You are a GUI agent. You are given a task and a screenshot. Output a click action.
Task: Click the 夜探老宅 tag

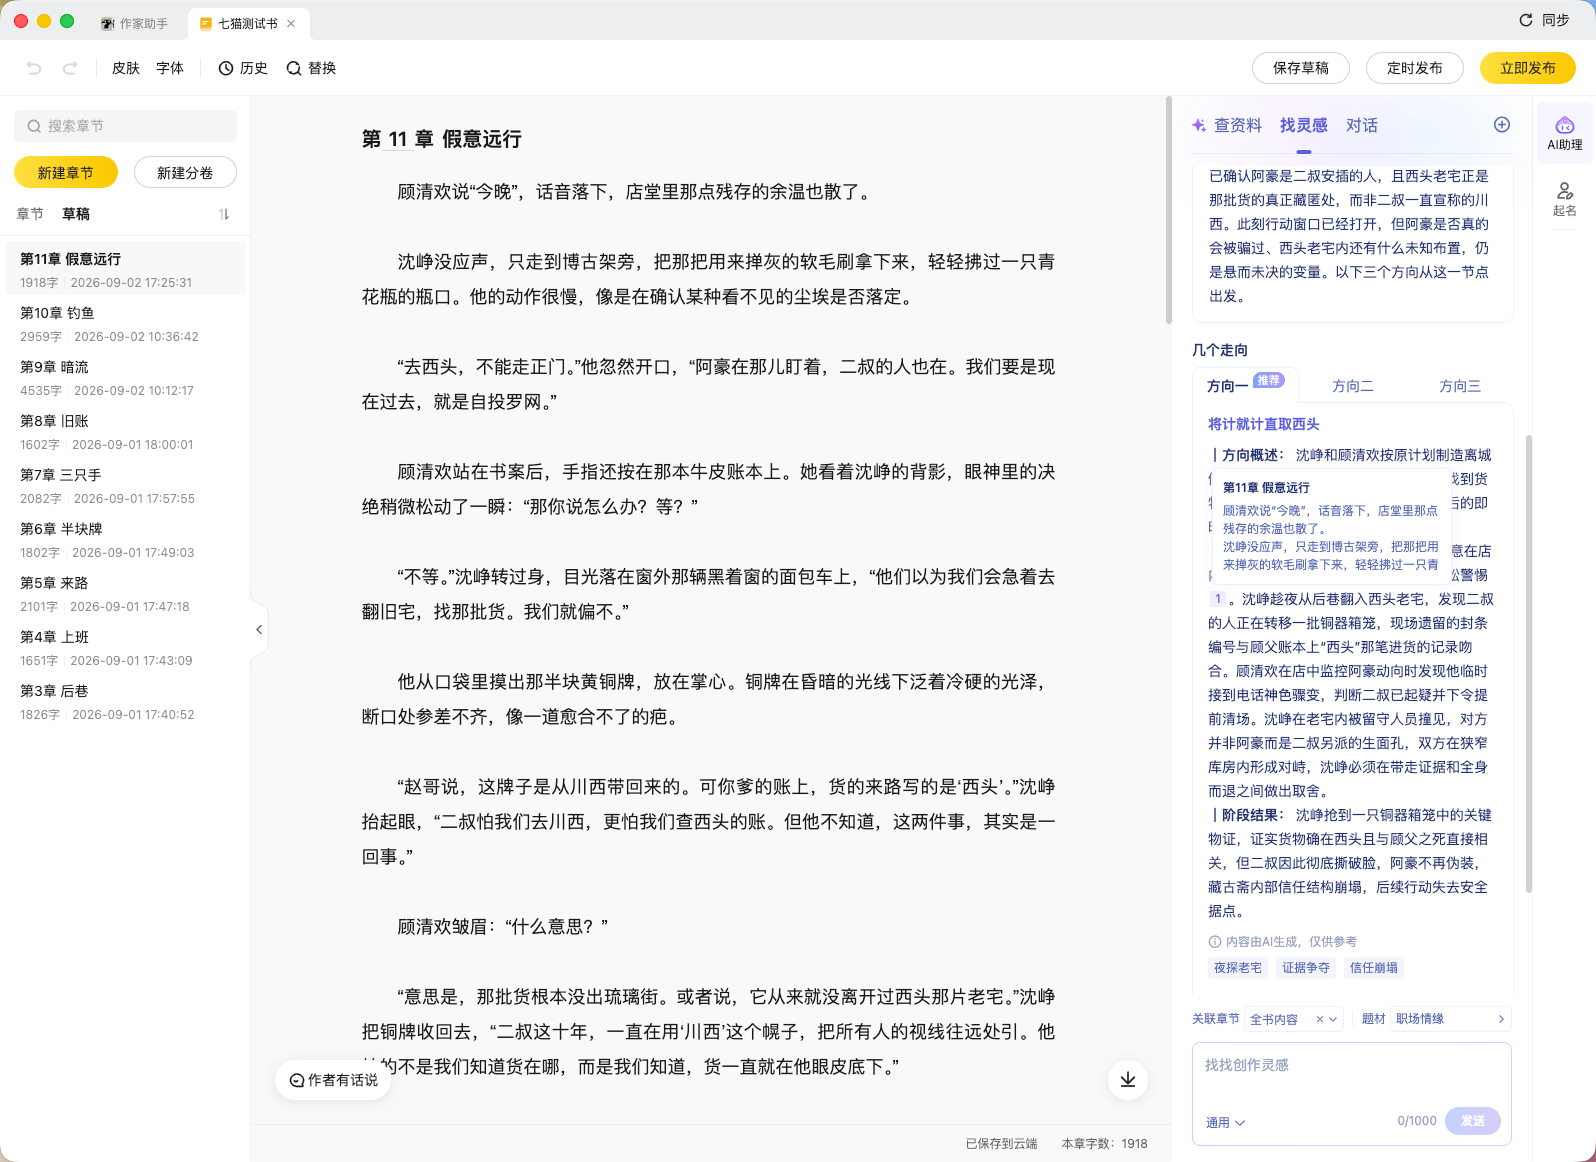(x=1238, y=968)
